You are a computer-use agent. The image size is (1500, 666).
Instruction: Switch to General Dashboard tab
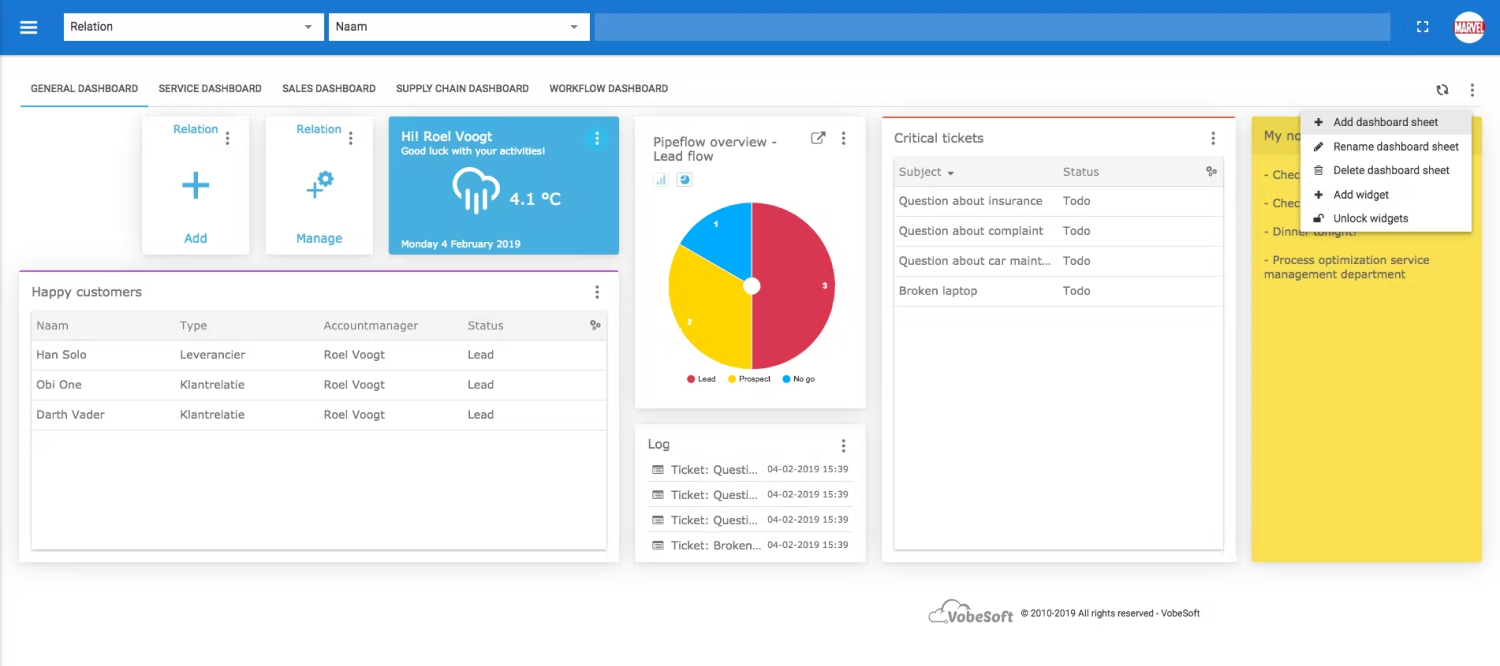84,89
